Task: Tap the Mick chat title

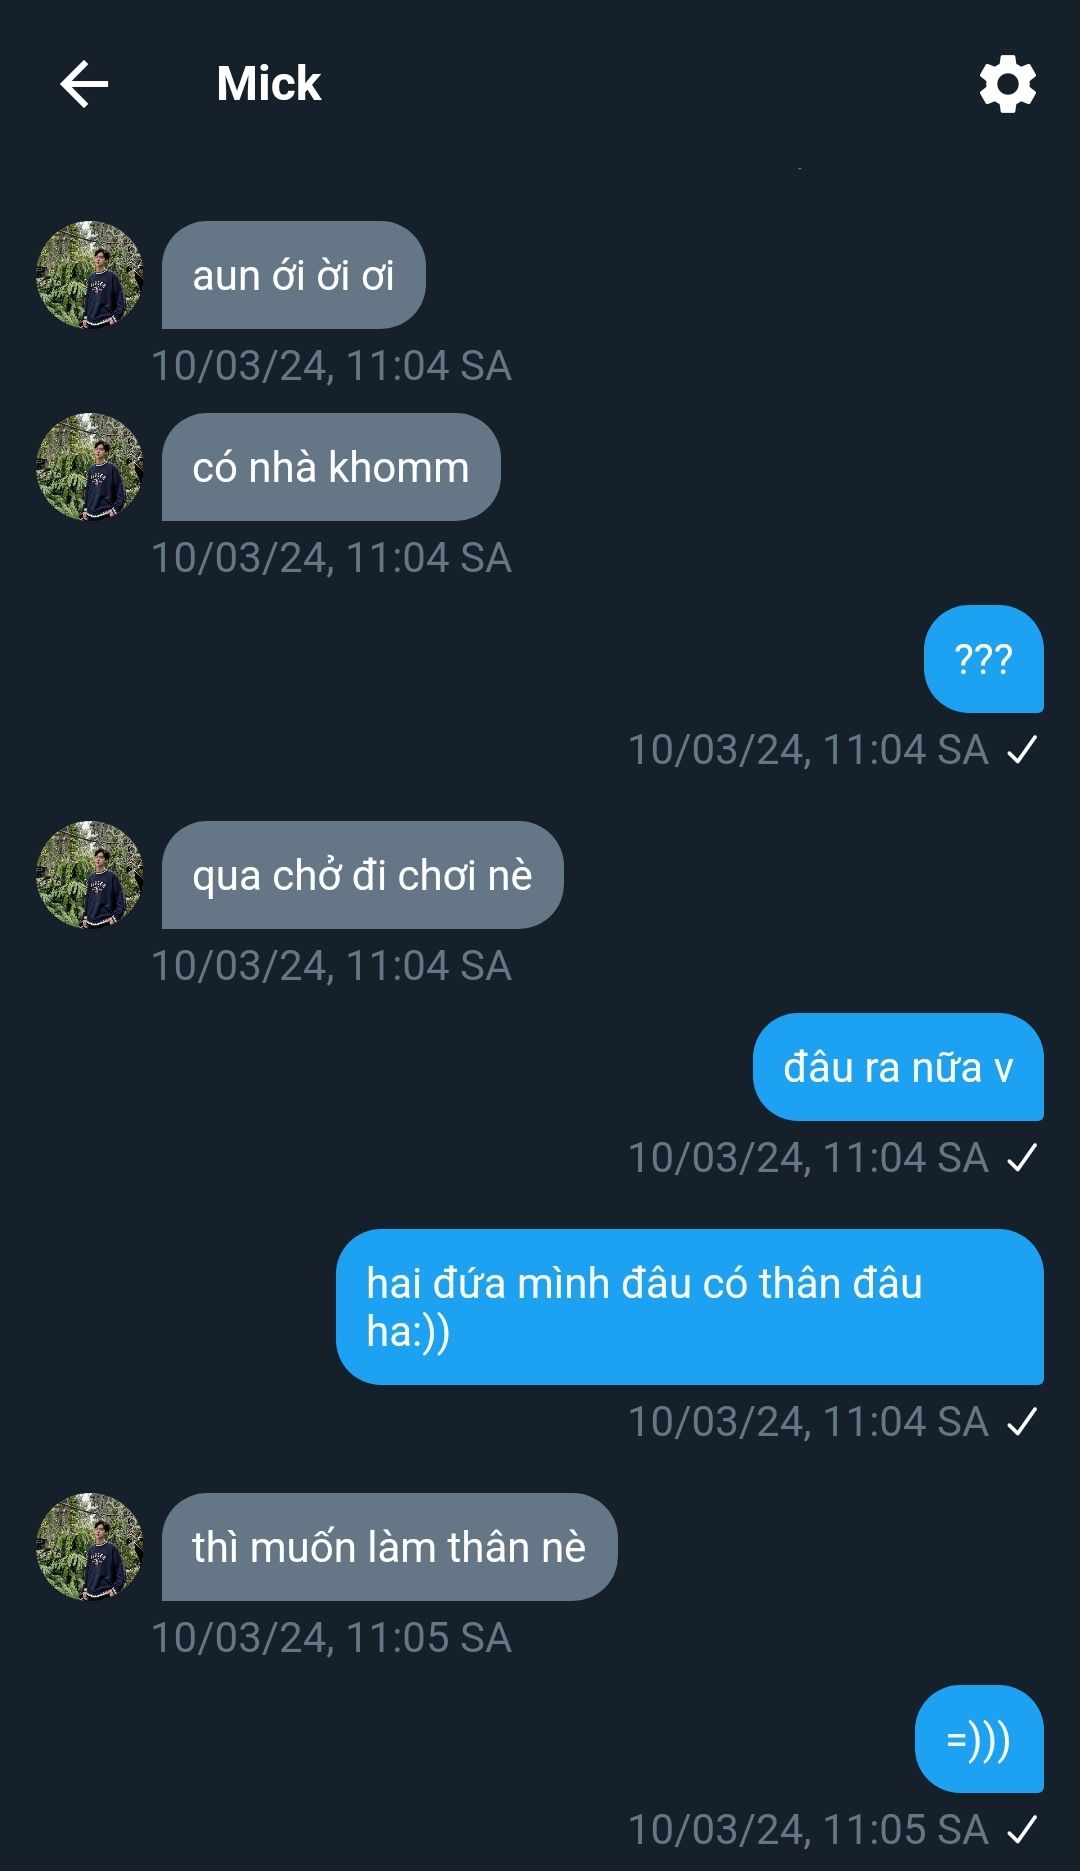Action: (x=268, y=84)
